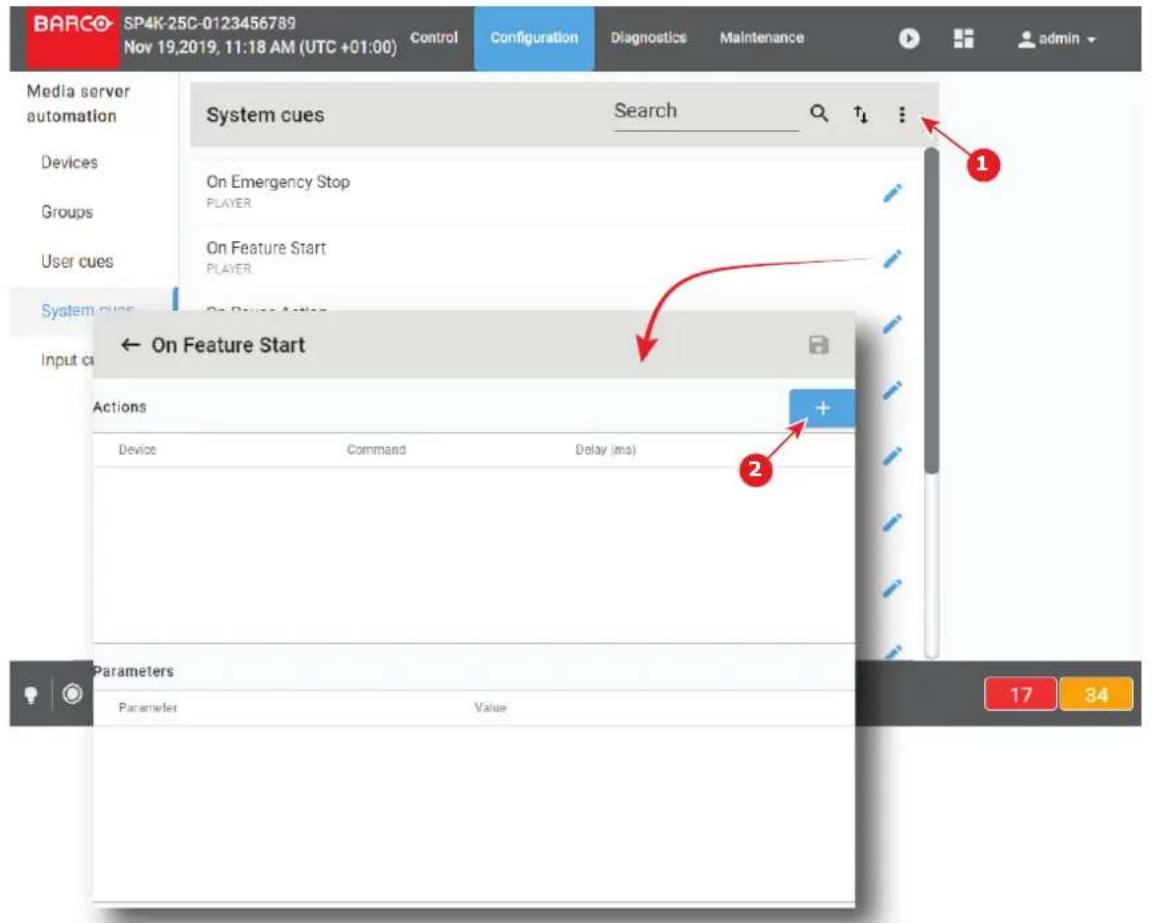Open the dashboard grid icon
This screenshot has width=1151, height=923.
(x=963, y=38)
